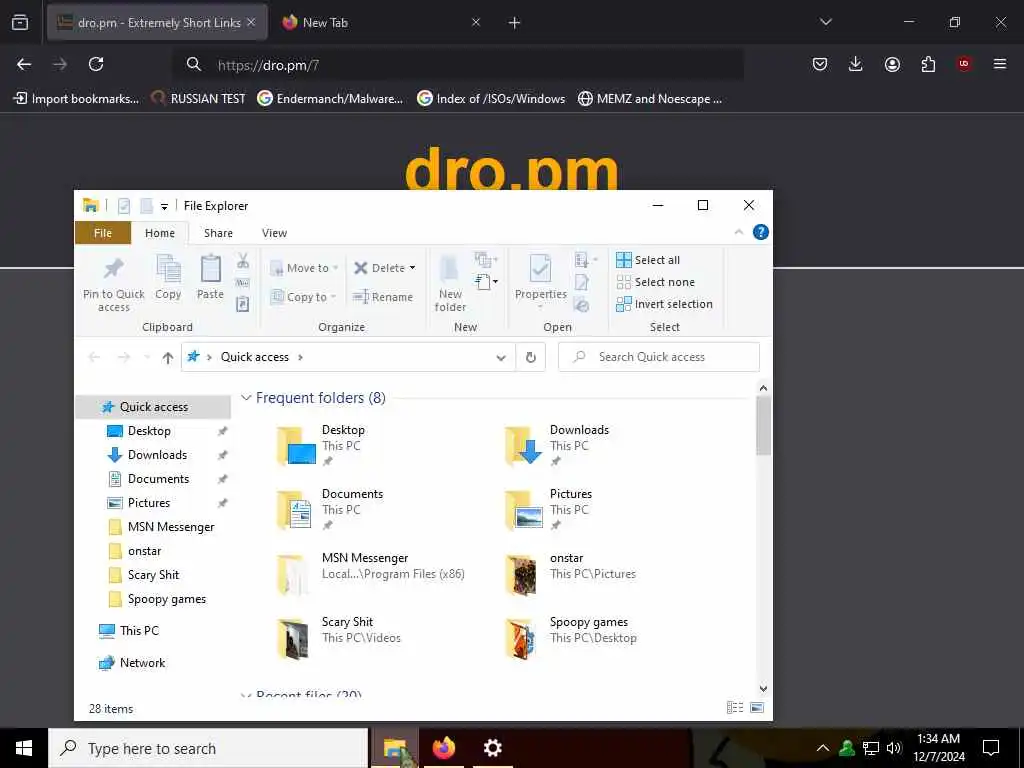Image resolution: width=1024 pixels, height=768 pixels.
Task: Click Search Quick access field
Action: pyautogui.click(x=659, y=357)
